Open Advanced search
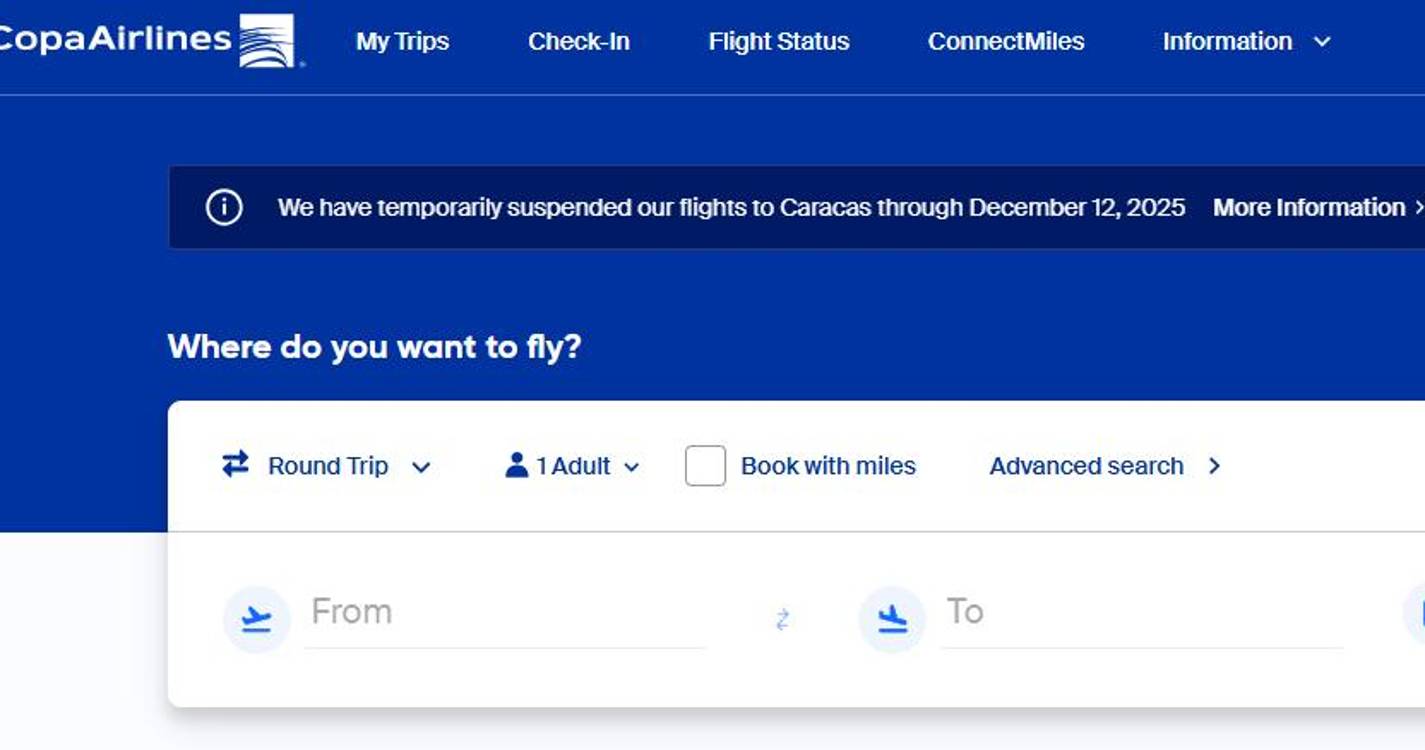1425x750 pixels. tap(1086, 465)
